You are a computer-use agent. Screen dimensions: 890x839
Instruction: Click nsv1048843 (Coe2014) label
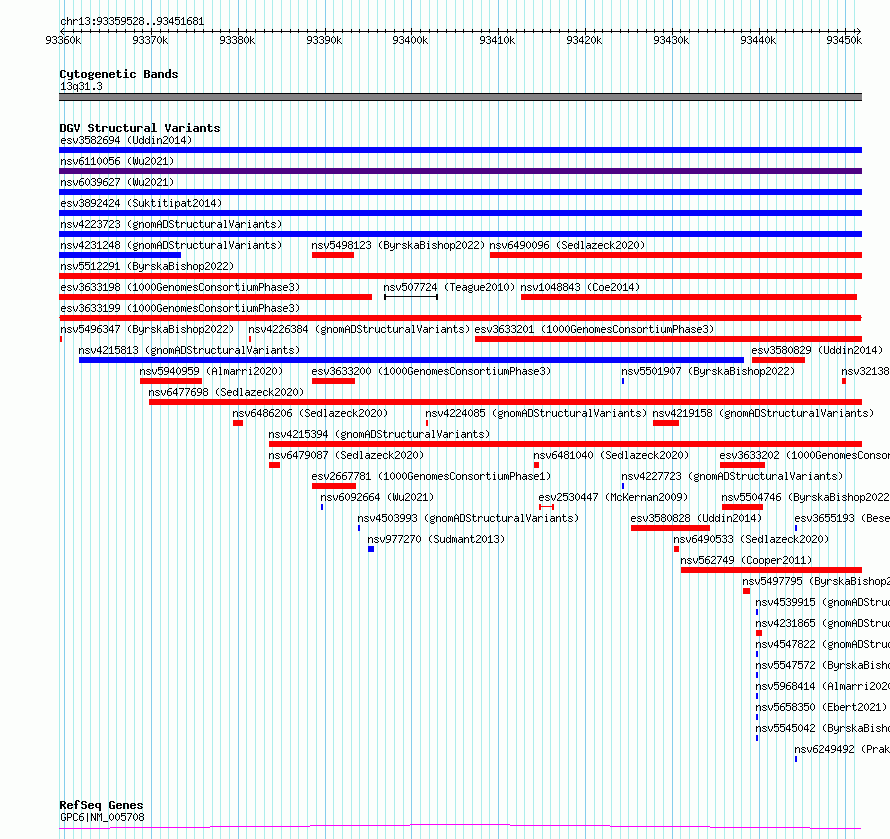pos(580,287)
